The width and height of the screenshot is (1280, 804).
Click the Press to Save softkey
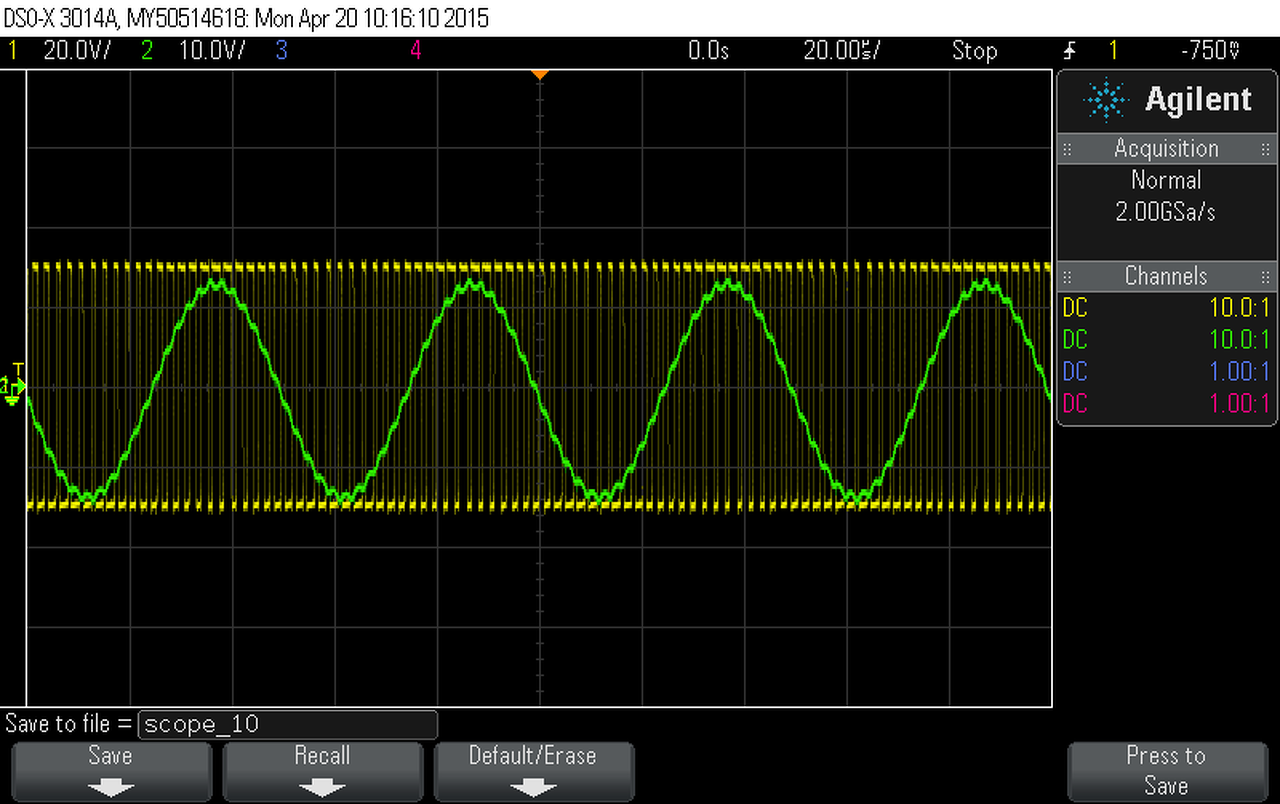point(1167,771)
